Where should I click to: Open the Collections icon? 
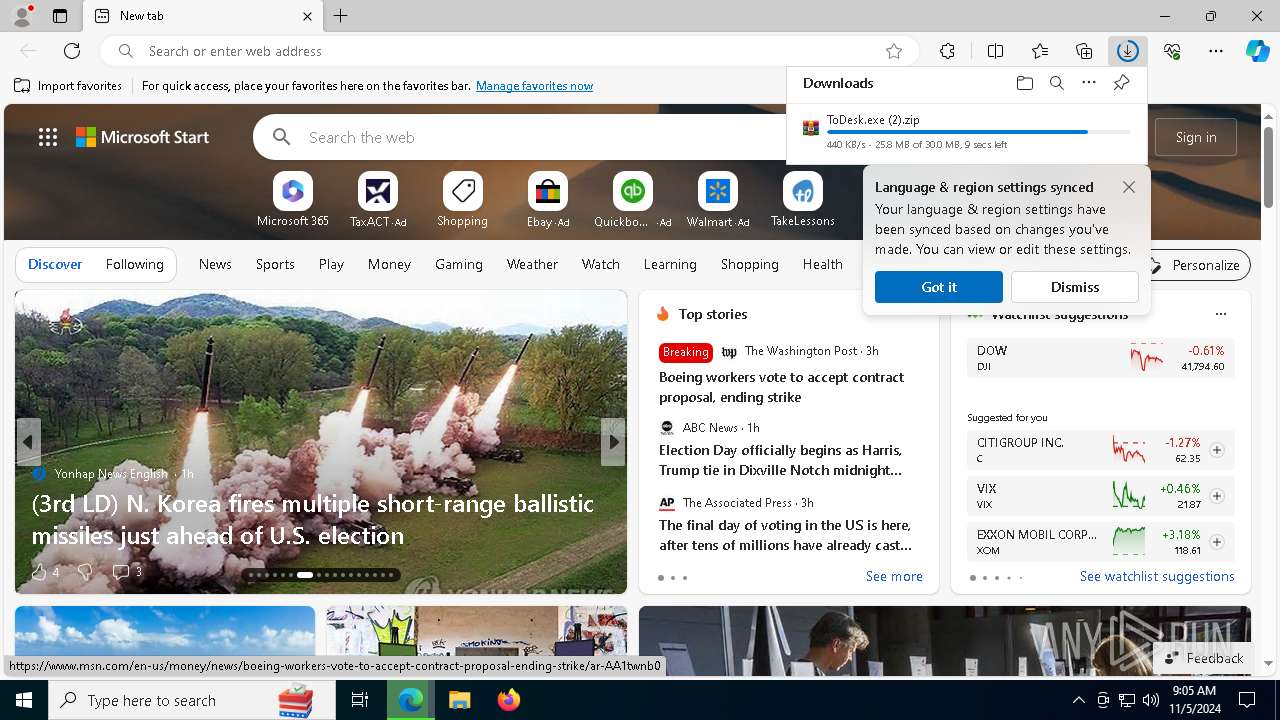pos(1084,51)
